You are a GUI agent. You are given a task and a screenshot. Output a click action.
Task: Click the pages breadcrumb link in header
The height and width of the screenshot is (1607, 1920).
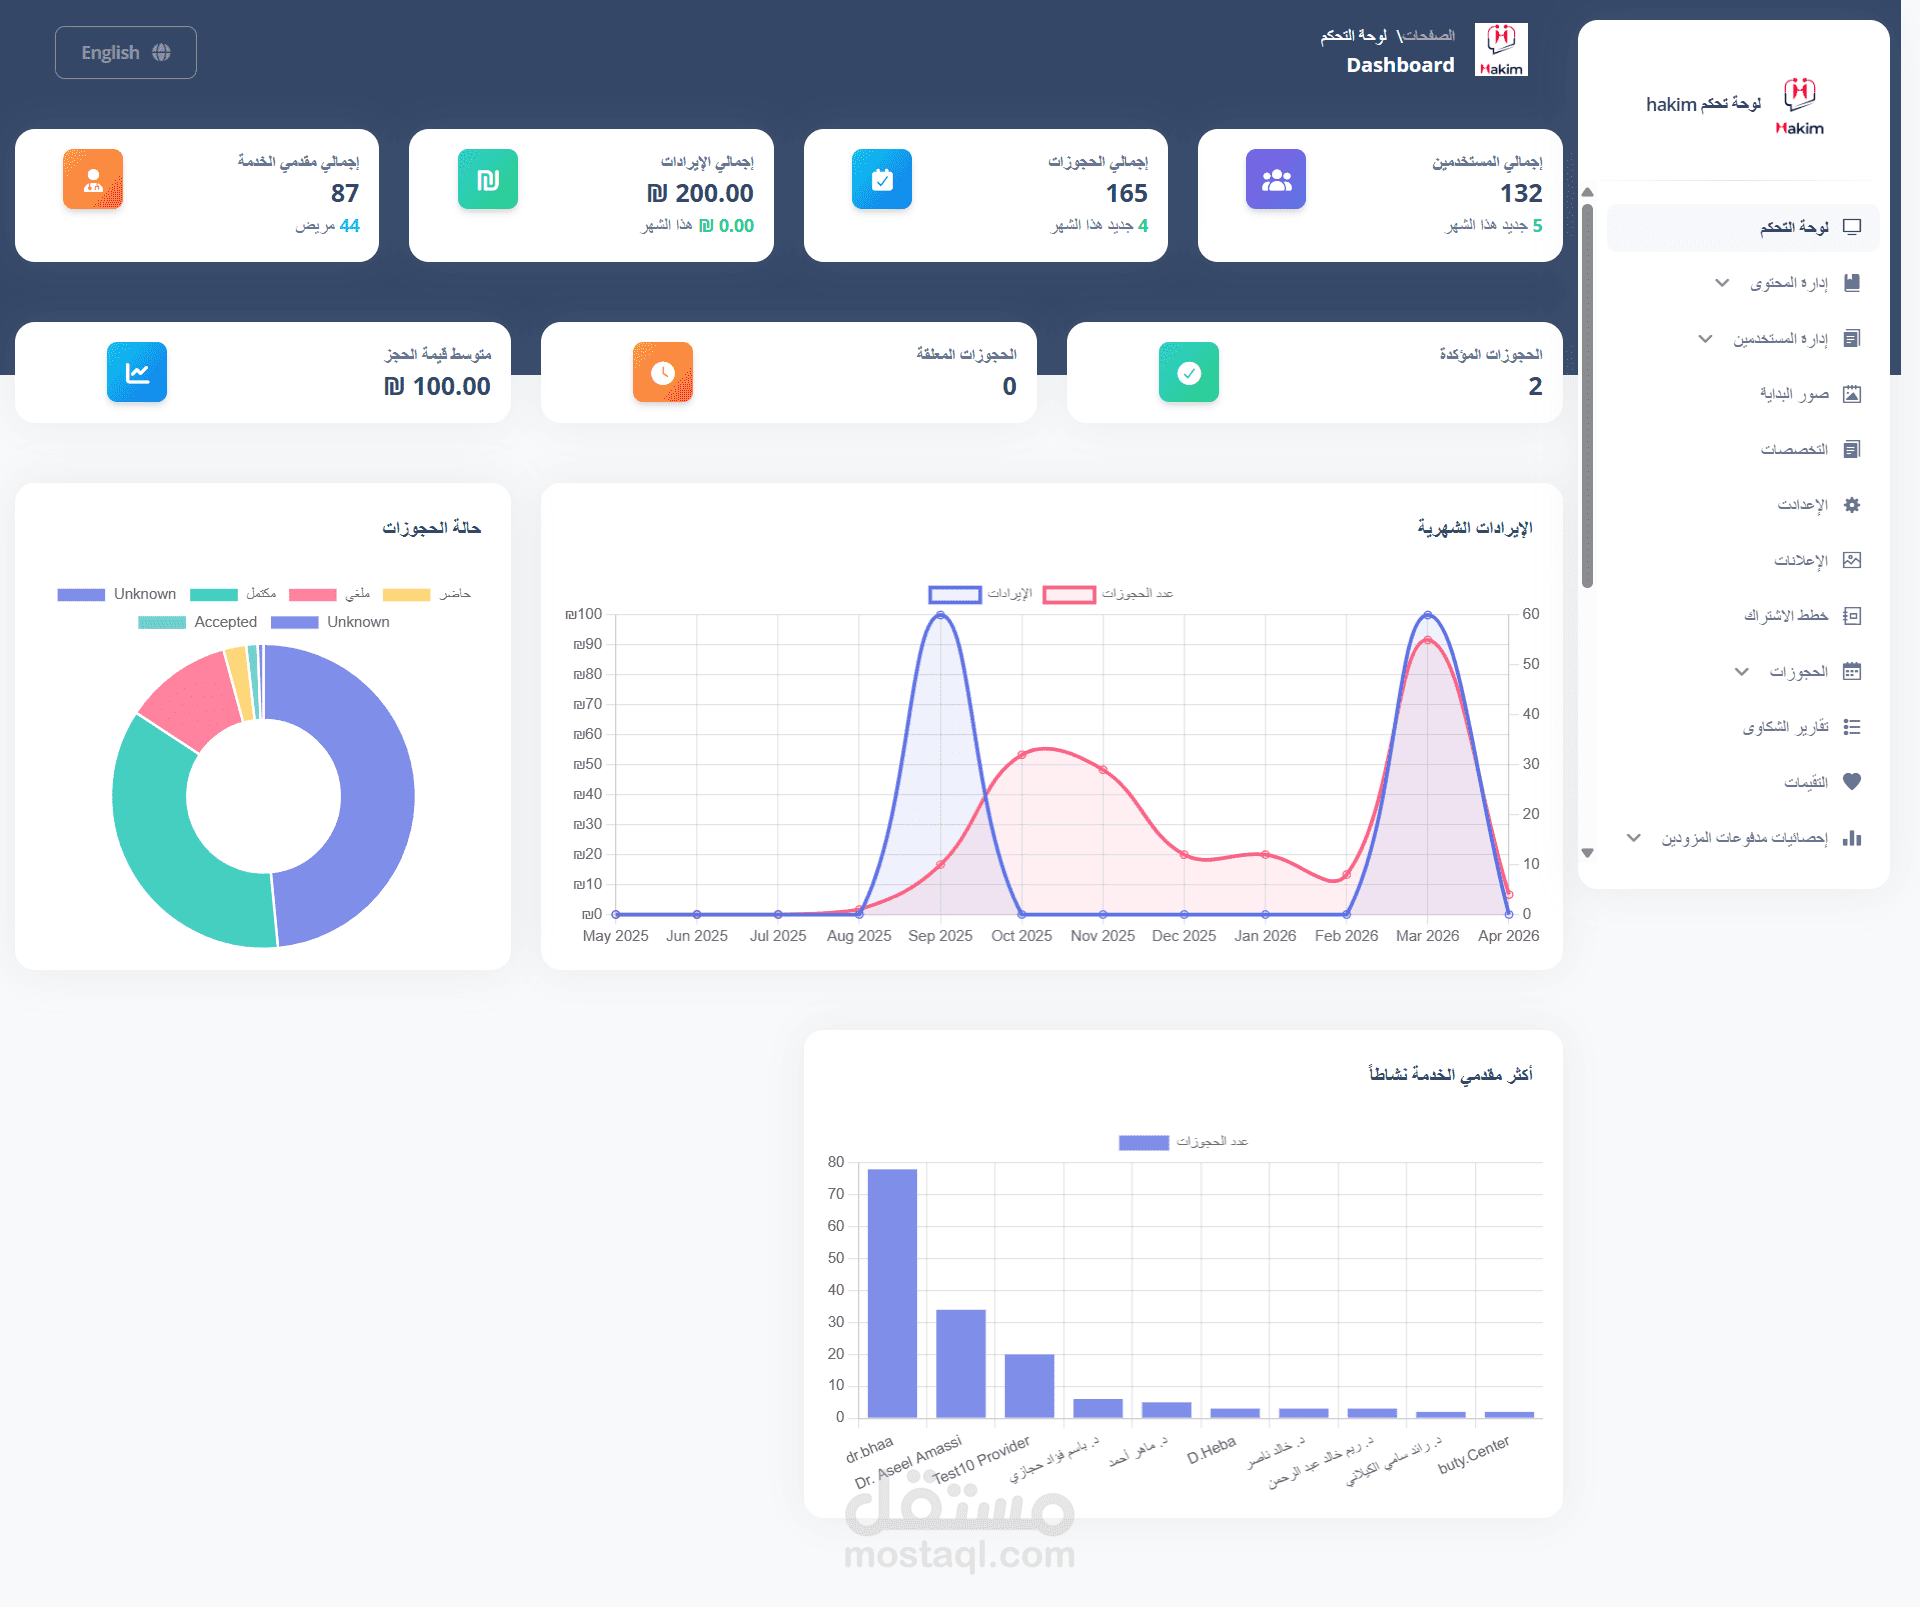coord(1428,35)
